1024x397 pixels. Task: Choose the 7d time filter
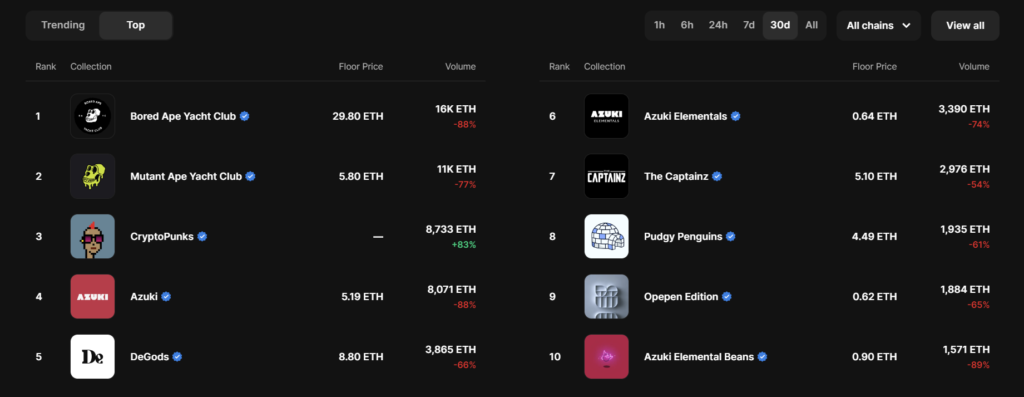point(748,25)
